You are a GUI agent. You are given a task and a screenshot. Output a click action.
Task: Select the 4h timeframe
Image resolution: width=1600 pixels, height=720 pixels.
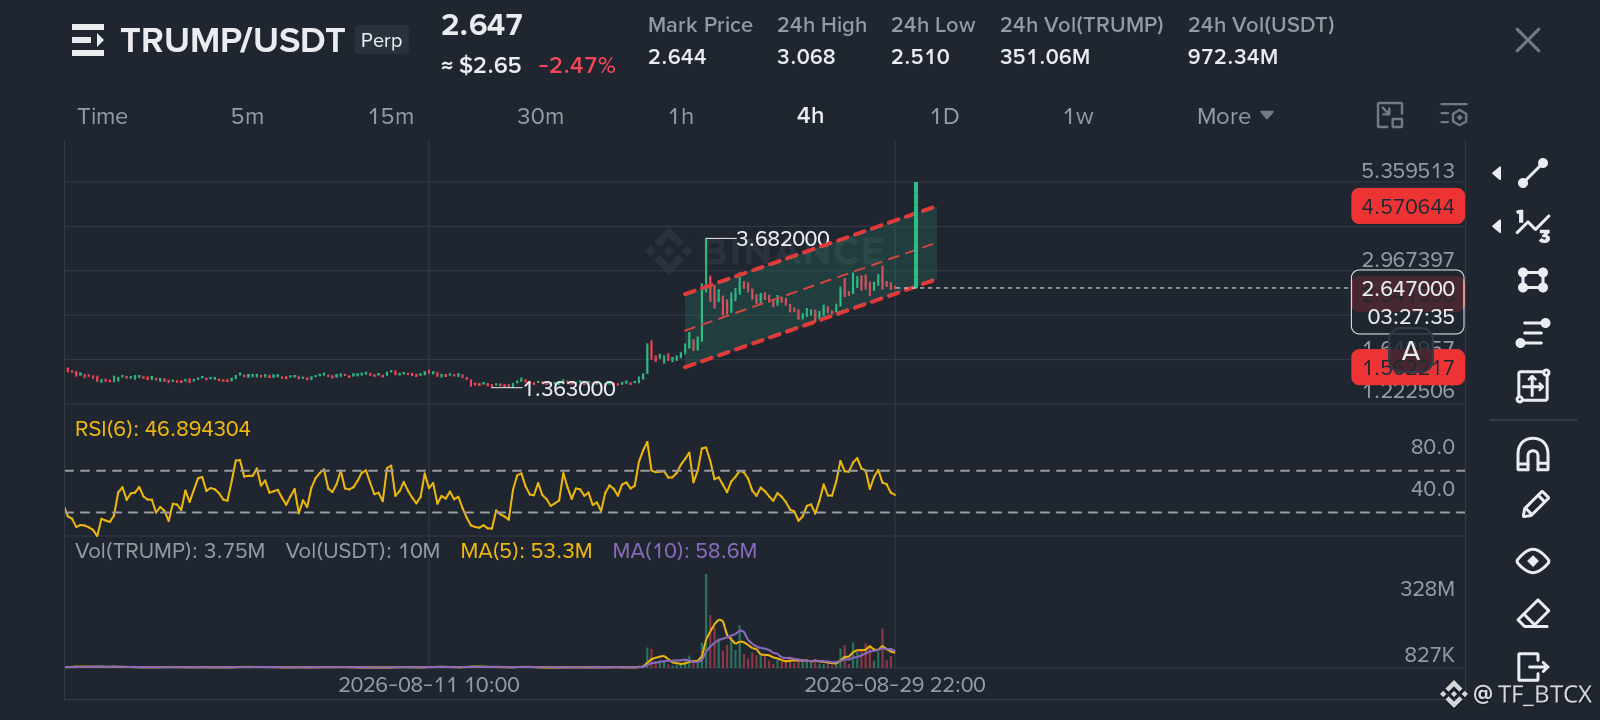point(811,116)
